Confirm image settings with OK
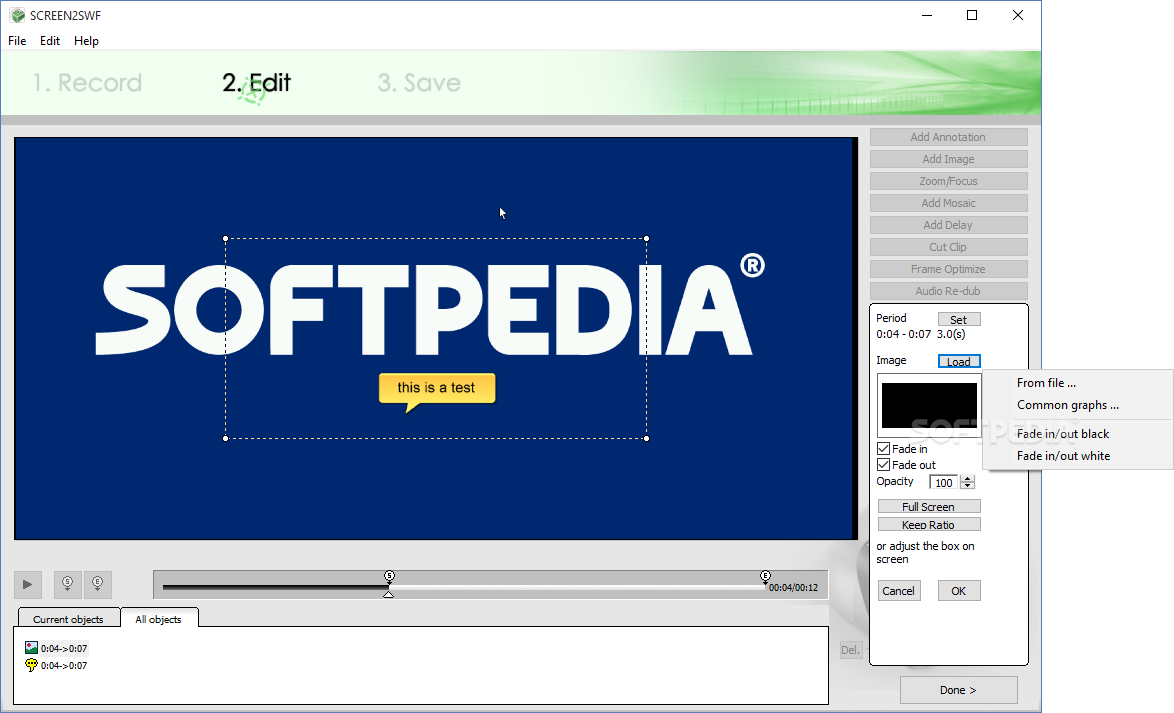The height and width of the screenshot is (713, 1174). pyautogui.click(x=958, y=591)
